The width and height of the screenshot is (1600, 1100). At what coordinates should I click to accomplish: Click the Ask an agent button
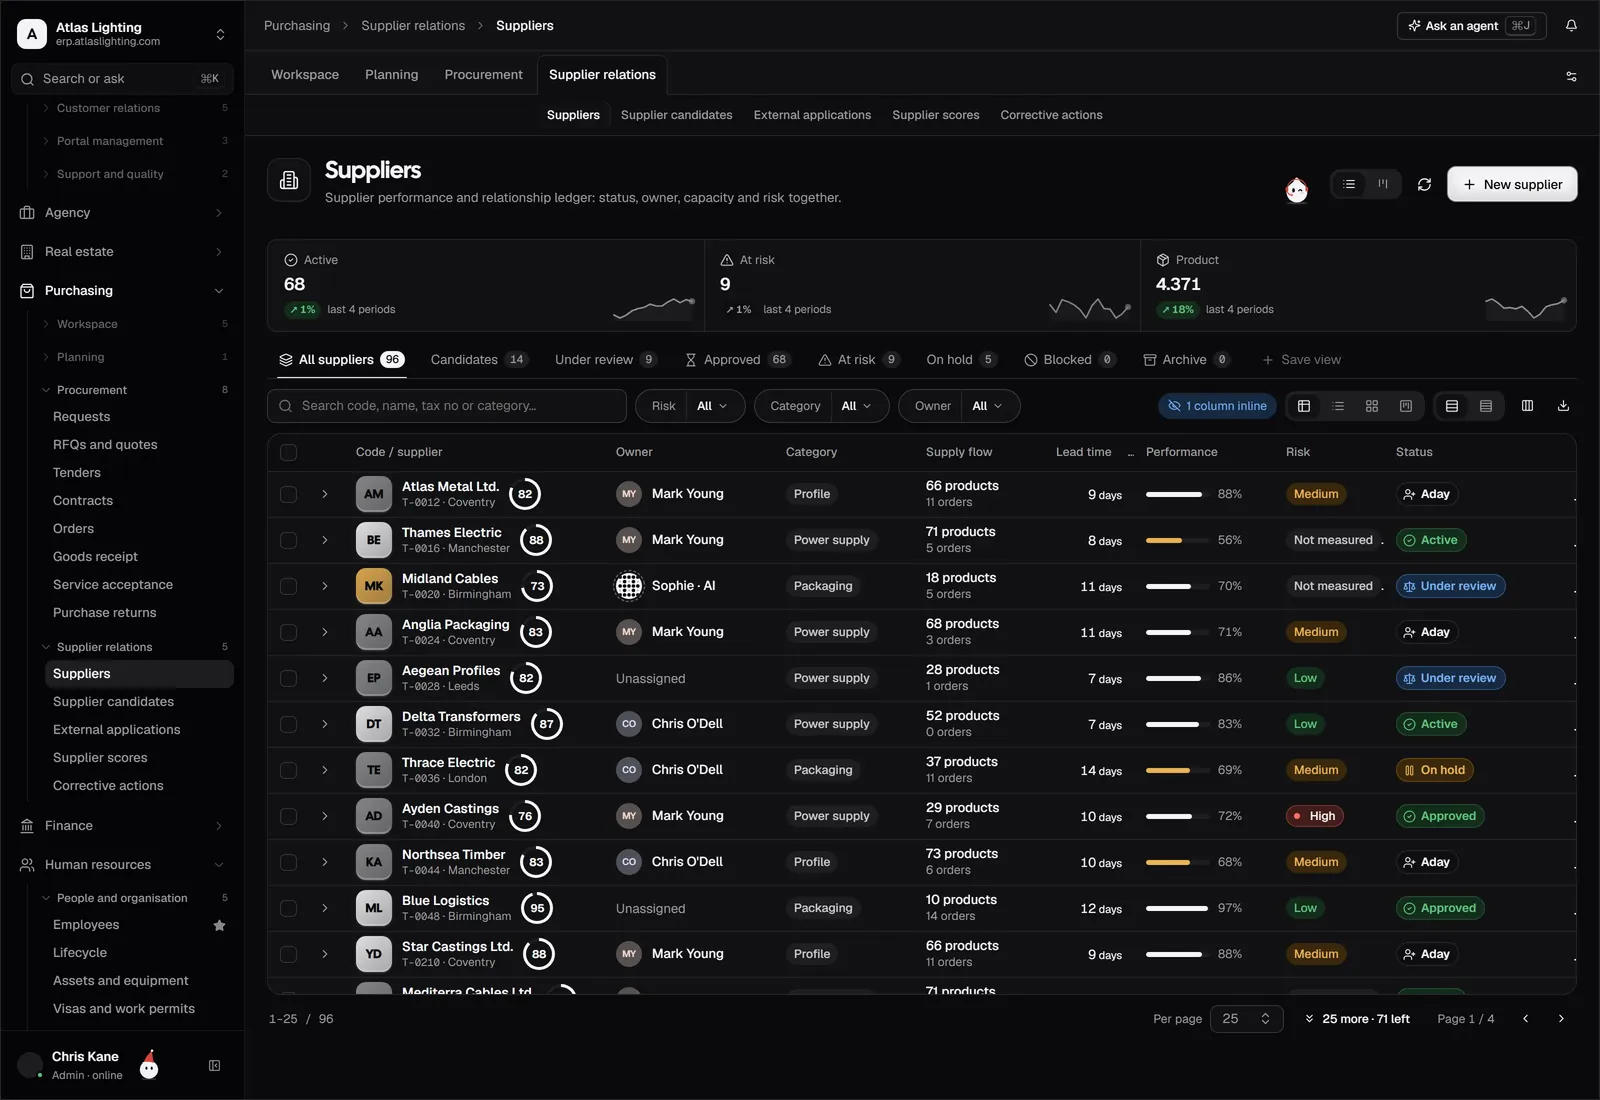(x=1471, y=26)
